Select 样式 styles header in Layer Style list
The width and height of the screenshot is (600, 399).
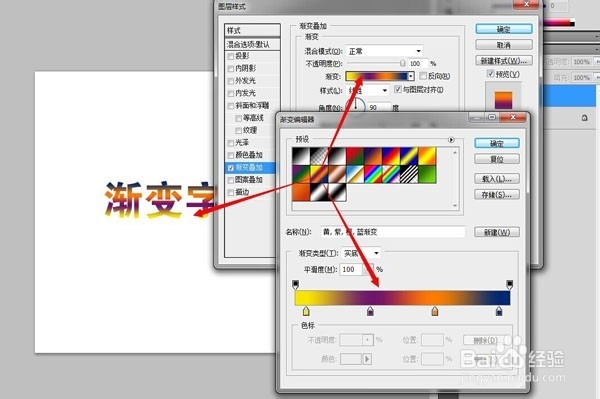[x=252, y=30]
